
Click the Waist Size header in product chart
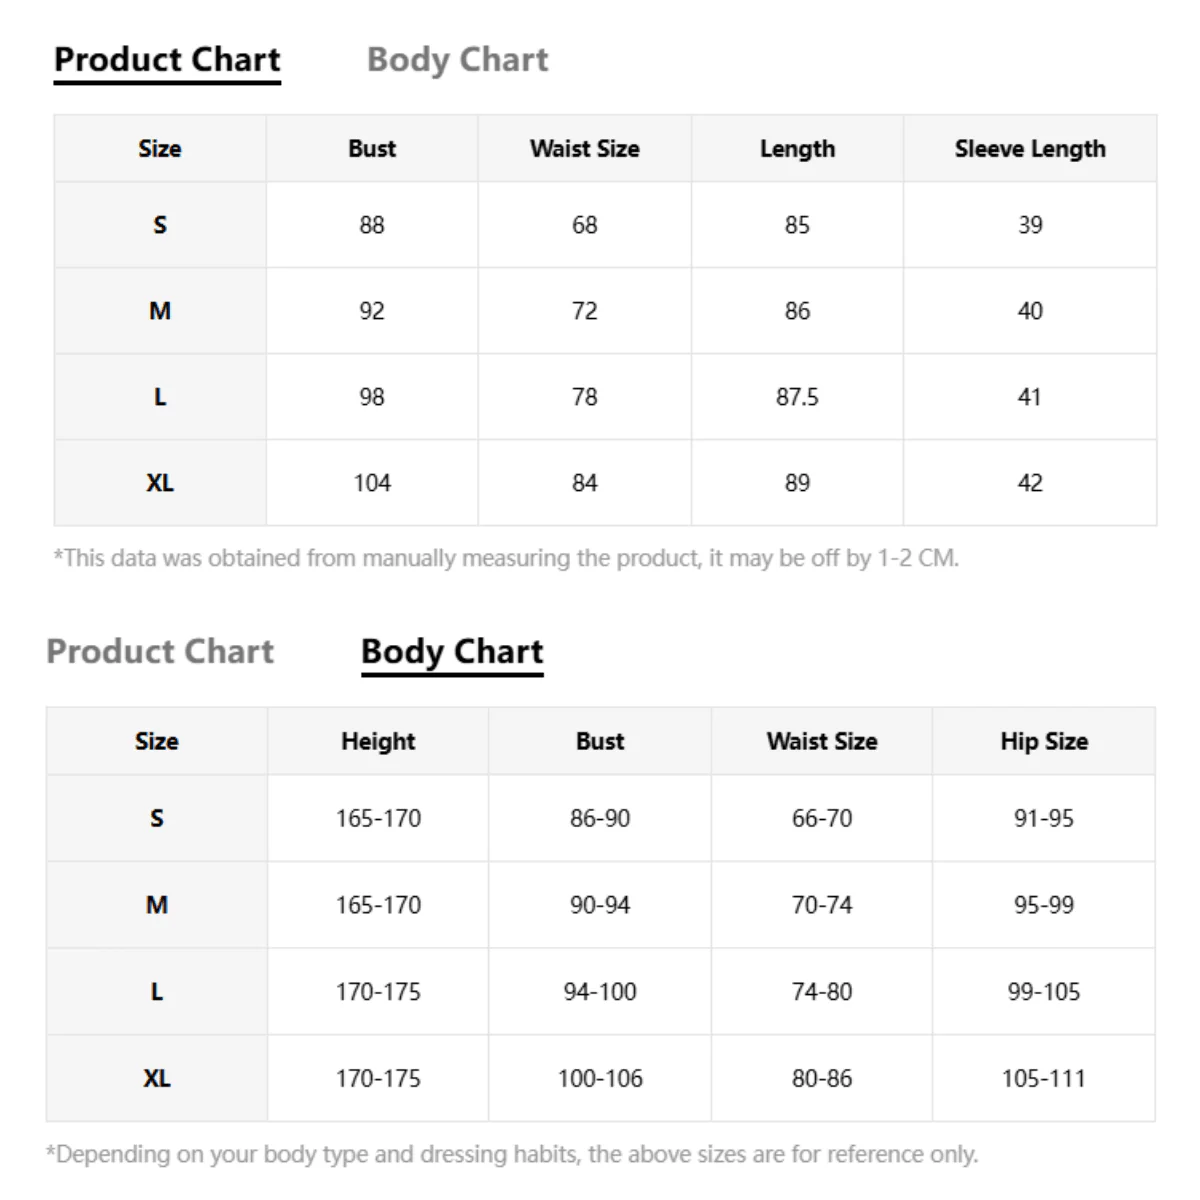pos(585,149)
